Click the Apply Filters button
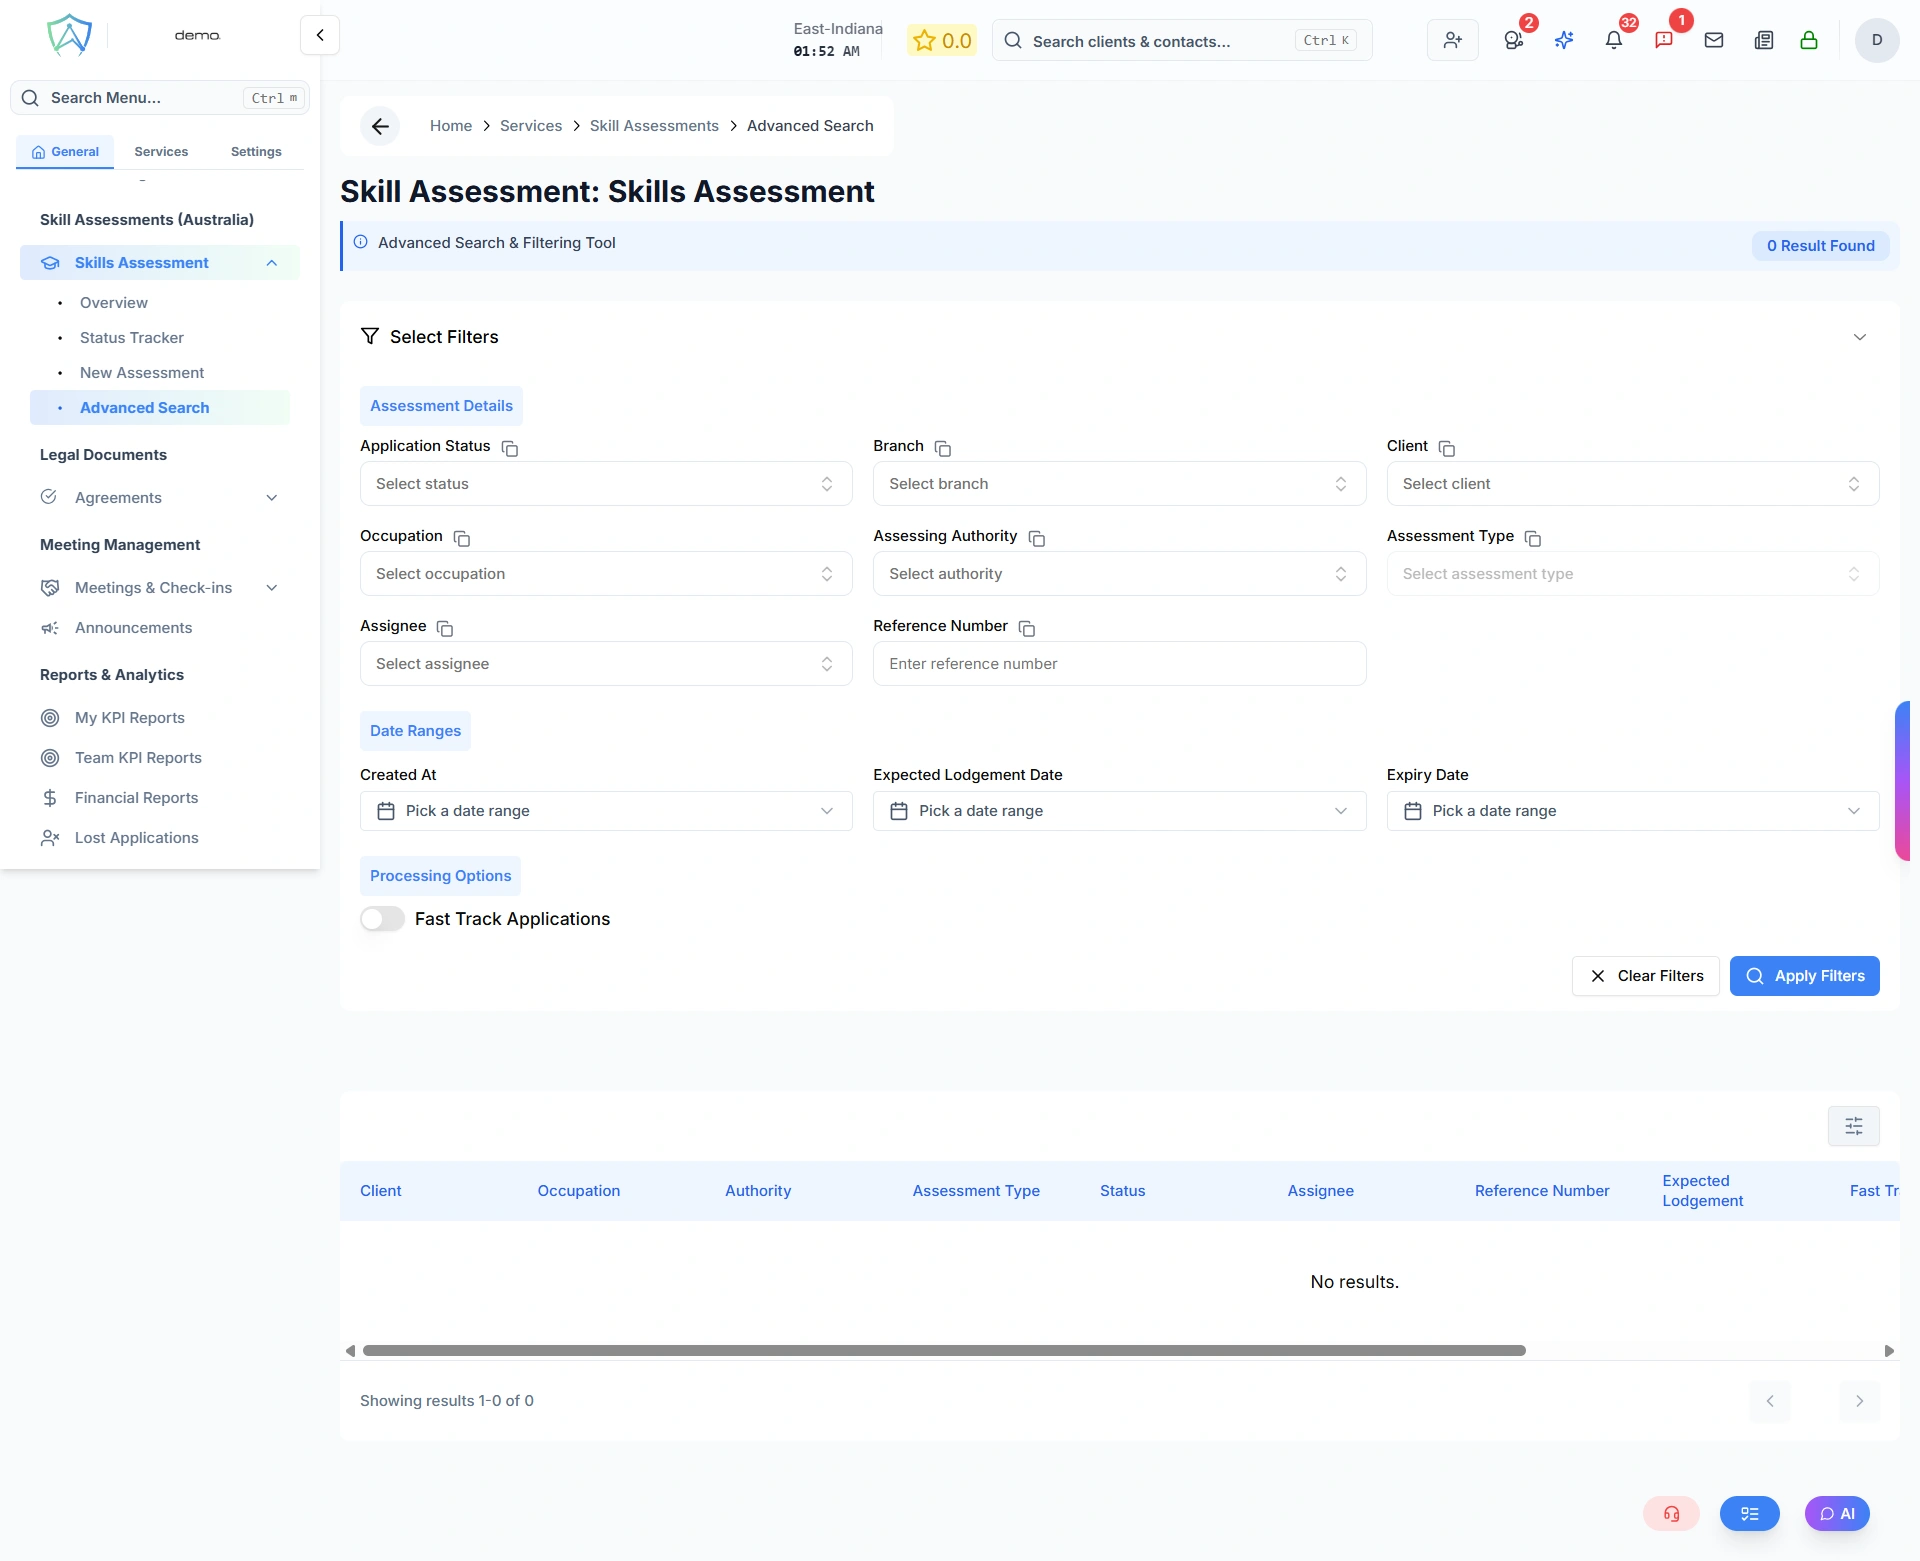Viewport: 1920px width, 1561px height. [1805, 975]
